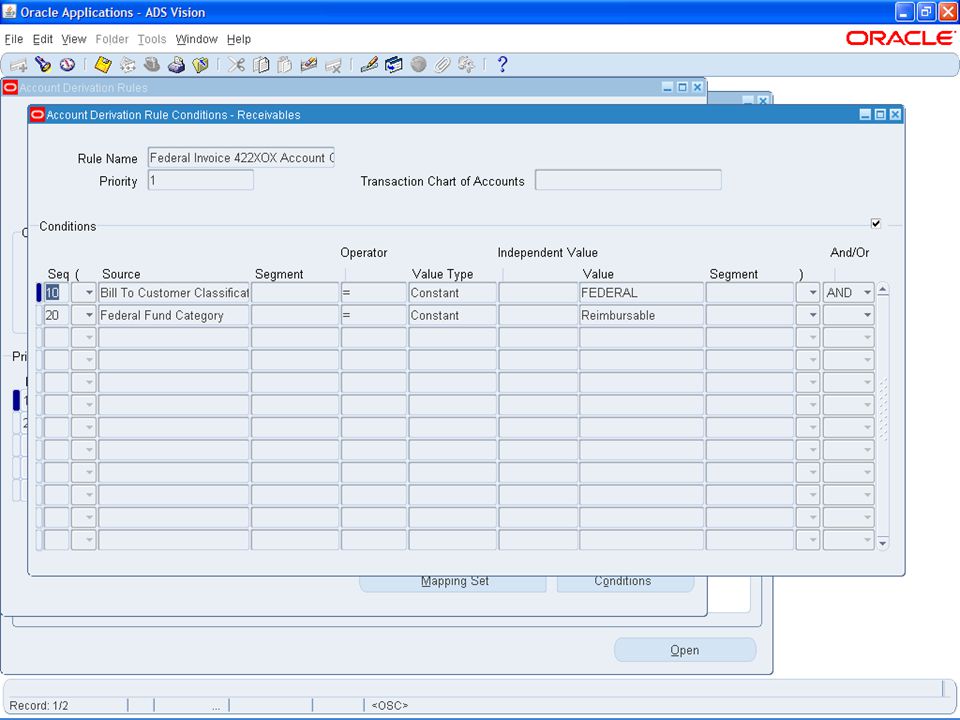
Task: Click the Cut scissors icon
Action: tap(236, 64)
